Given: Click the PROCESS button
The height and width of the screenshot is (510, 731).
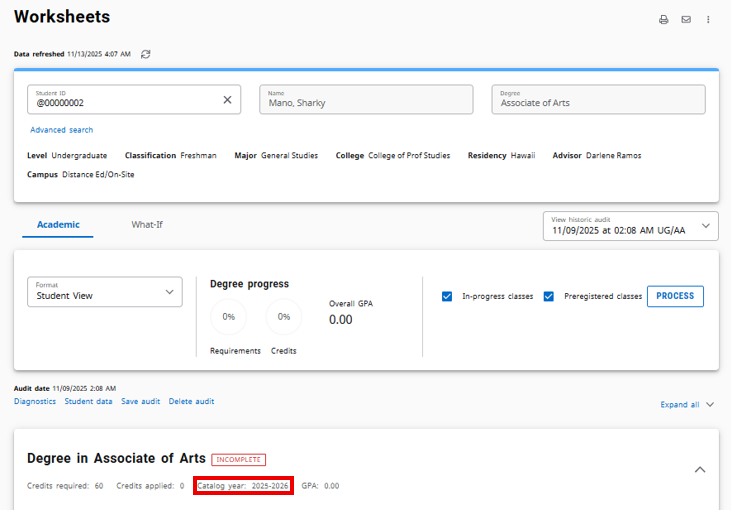Looking at the screenshot, I should coord(675,296).
